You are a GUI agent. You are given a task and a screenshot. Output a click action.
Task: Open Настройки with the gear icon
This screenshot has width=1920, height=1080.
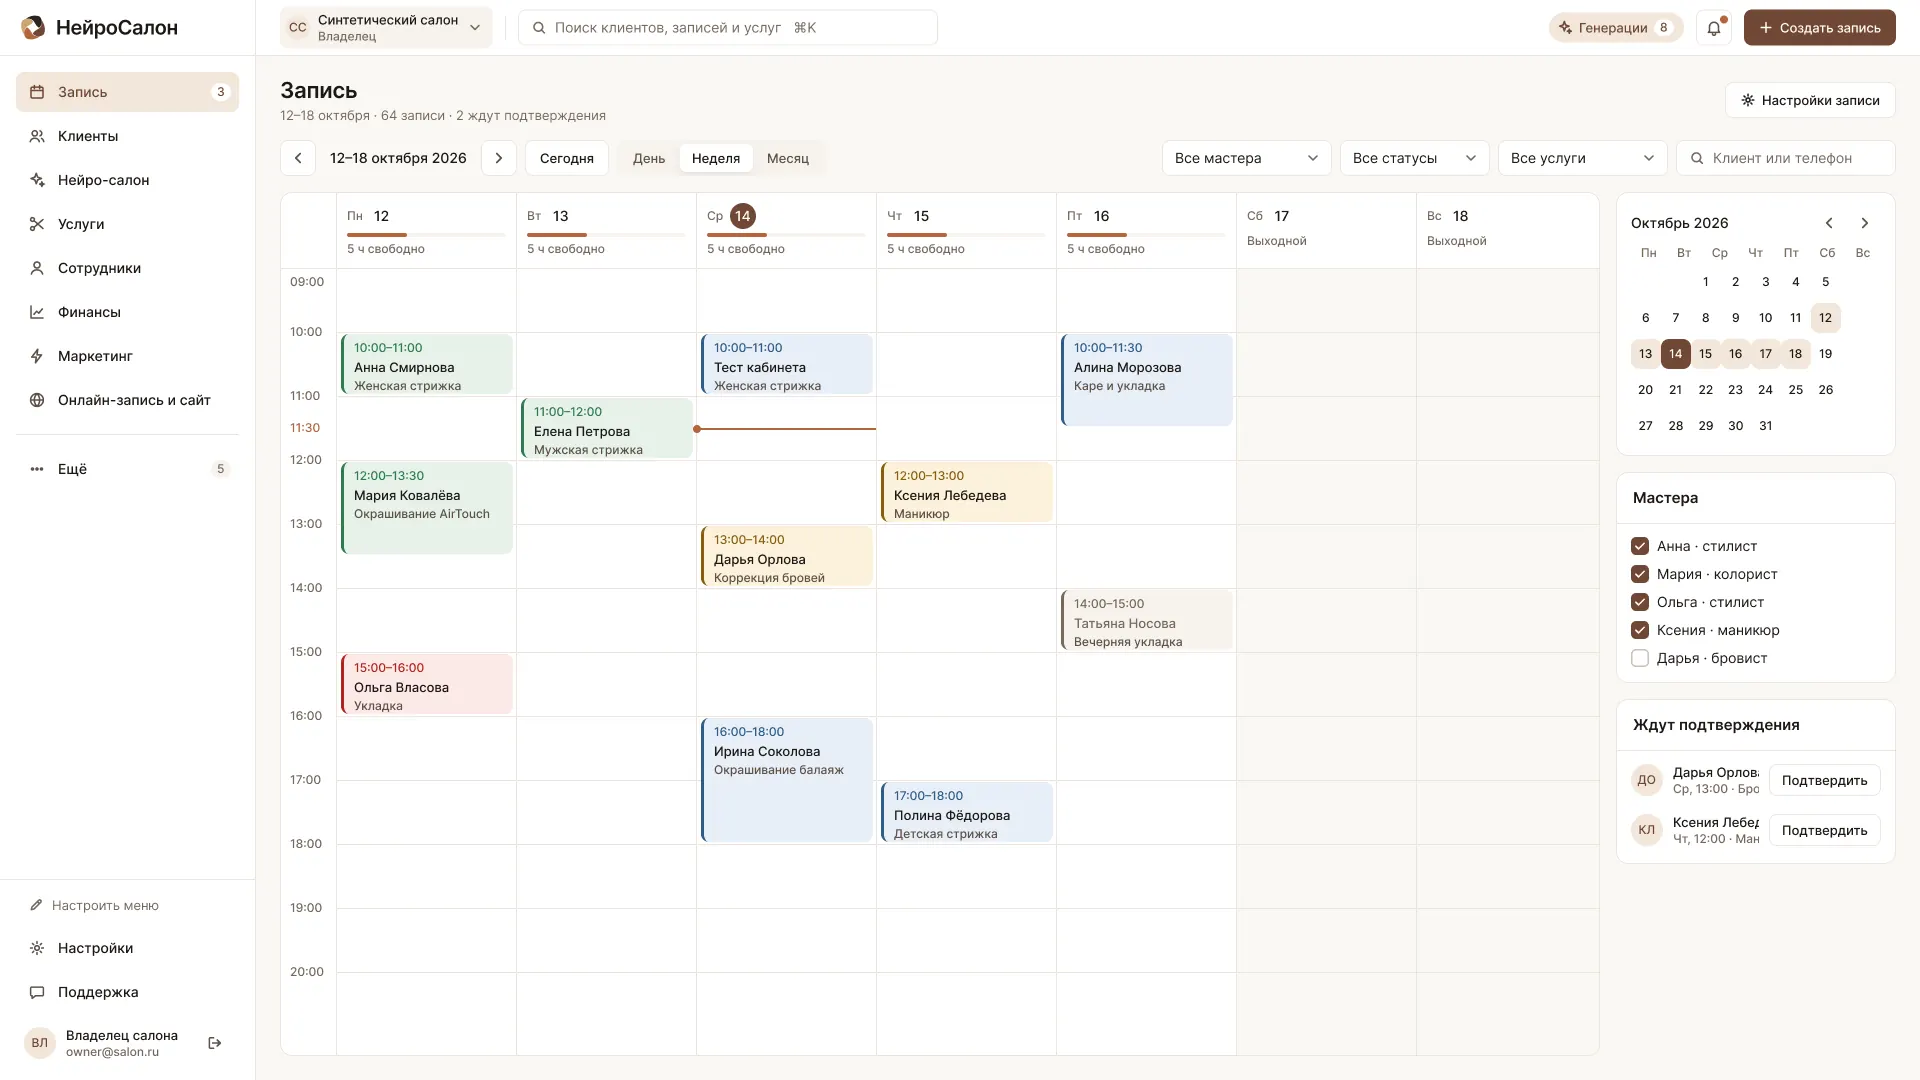[127, 948]
